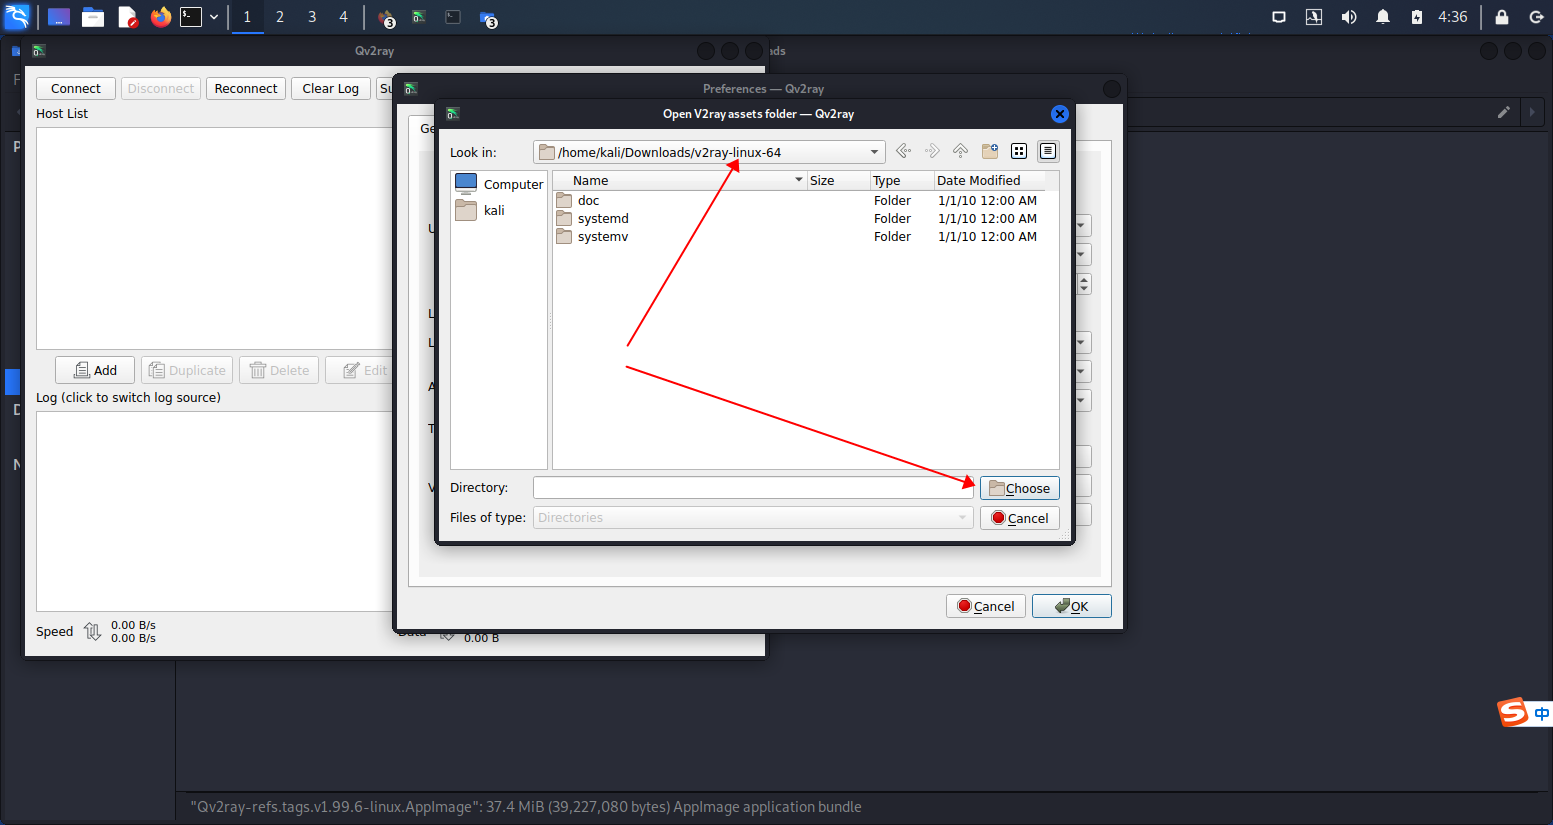Click Clear Log in the Qv2ray window

click(331, 88)
